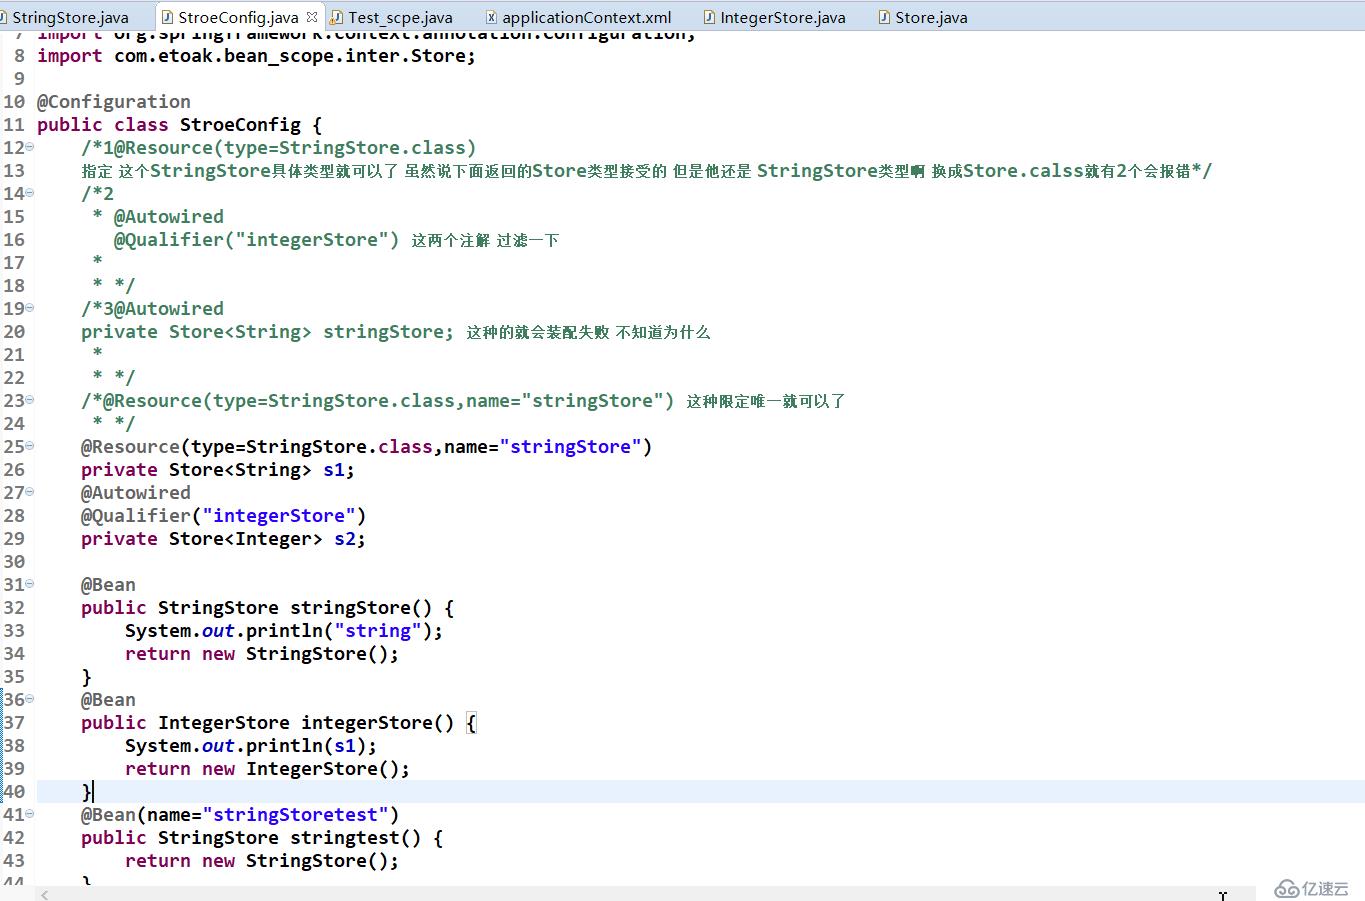Image resolution: width=1365 pixels, height=901 pixels.
Task: Collapse the comment fold at line 23
Action: [30, 400]
